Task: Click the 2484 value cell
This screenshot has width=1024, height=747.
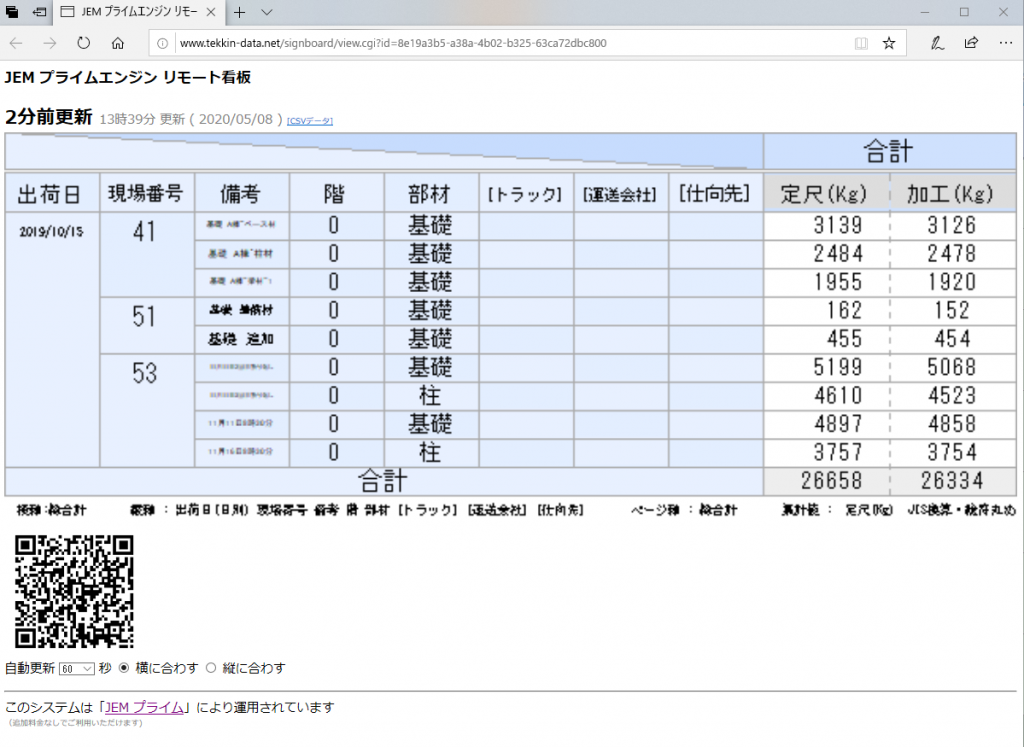Action: (x=827, y=254)
